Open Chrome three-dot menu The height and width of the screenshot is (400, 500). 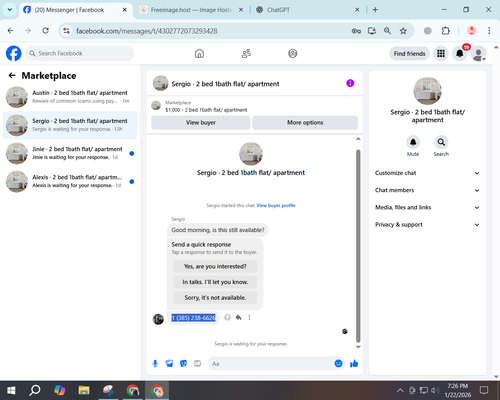pos(489,31)
